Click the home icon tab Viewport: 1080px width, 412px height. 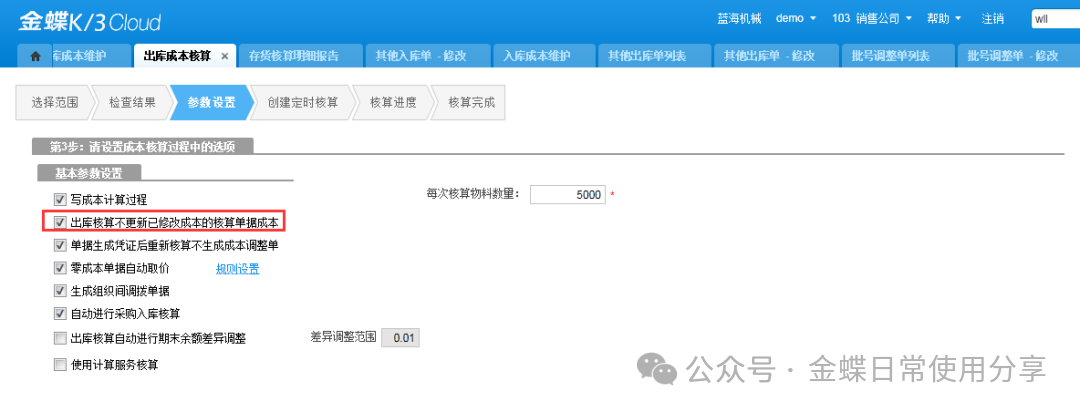[x=35, y=56]
